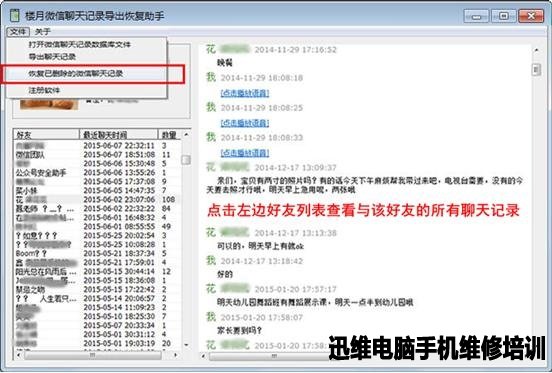552x373 pixels.
Task: Choose 恢复已删除的微信聊天记录 menu item
Action: 76,74
